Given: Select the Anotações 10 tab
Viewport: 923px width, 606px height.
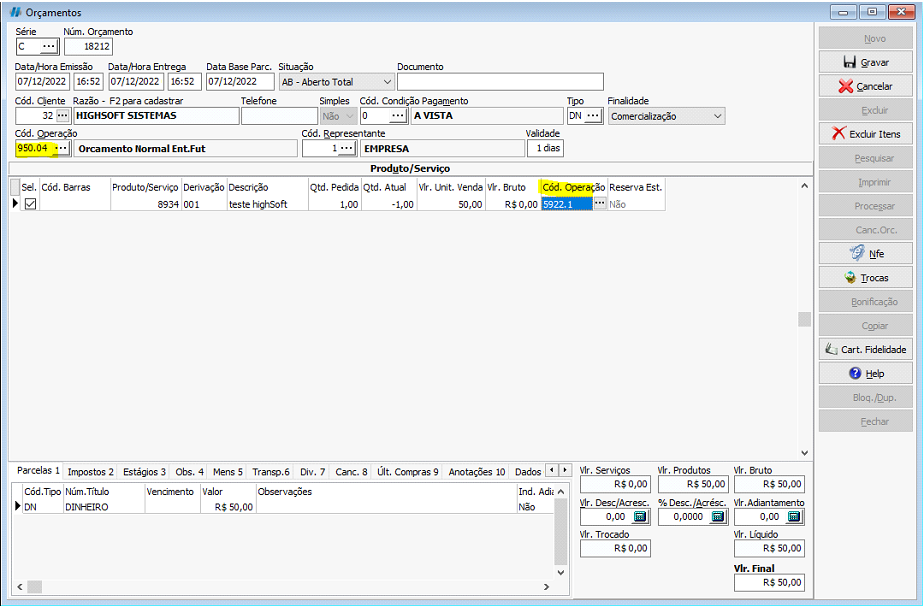Looking at the screenshot, I should [x=476, y=471].
